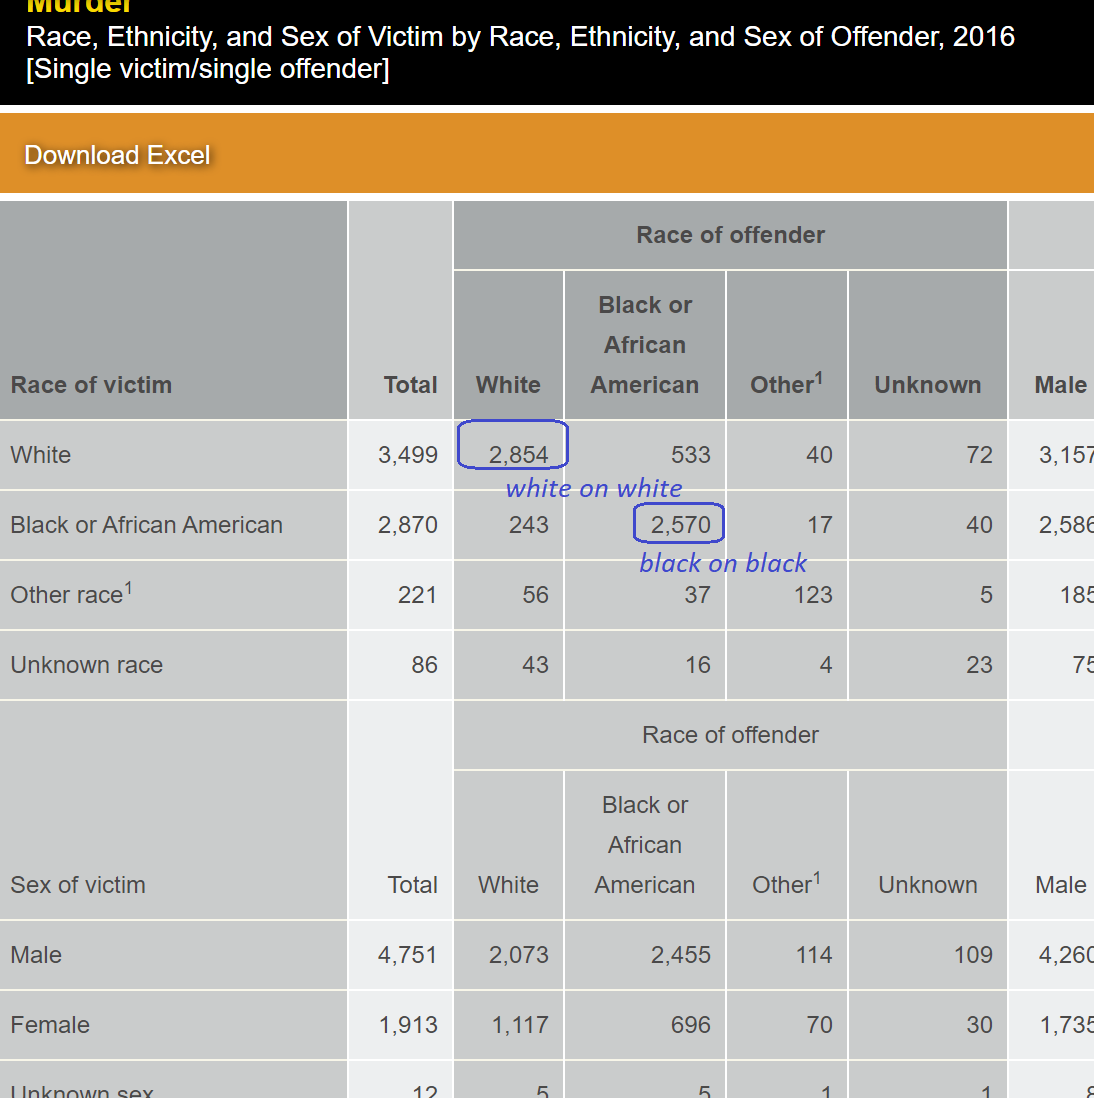This screenshot has width=1094, height=1098.
Task: Click the Download Excel link
Action: pyautogui.click(x=117, y=155)
